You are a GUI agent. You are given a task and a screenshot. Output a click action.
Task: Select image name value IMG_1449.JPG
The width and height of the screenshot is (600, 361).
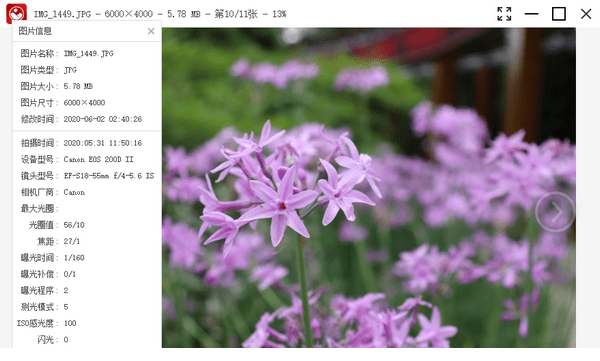point(88,54)
